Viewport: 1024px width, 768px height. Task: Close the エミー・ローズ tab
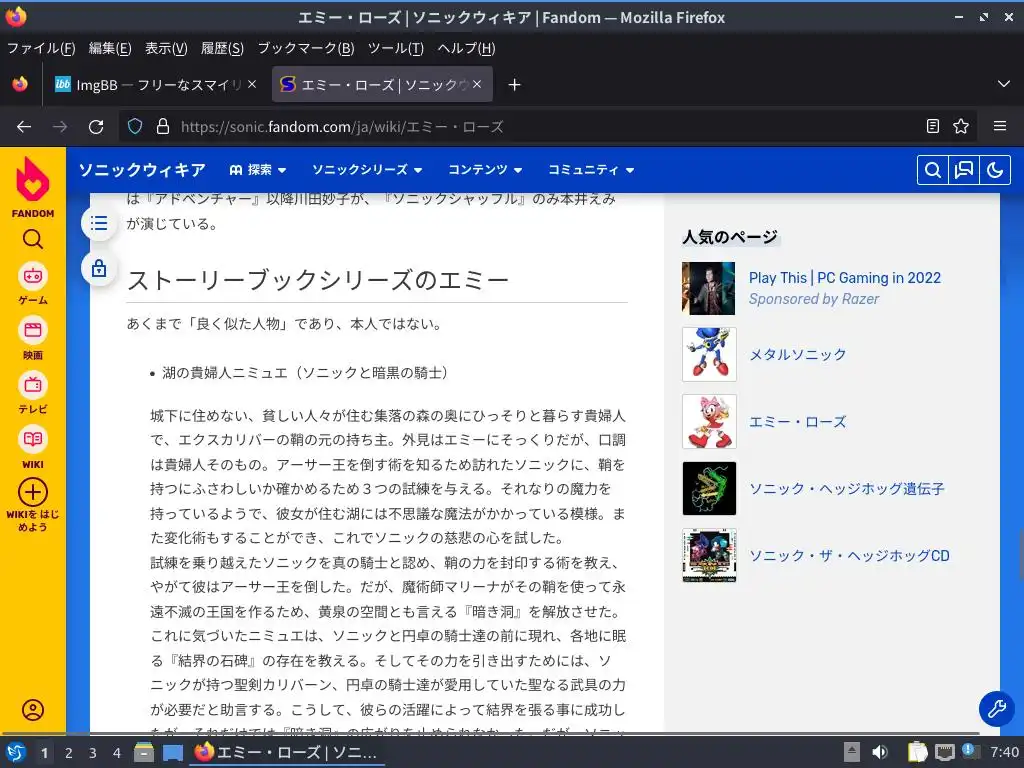coord(477,84)
